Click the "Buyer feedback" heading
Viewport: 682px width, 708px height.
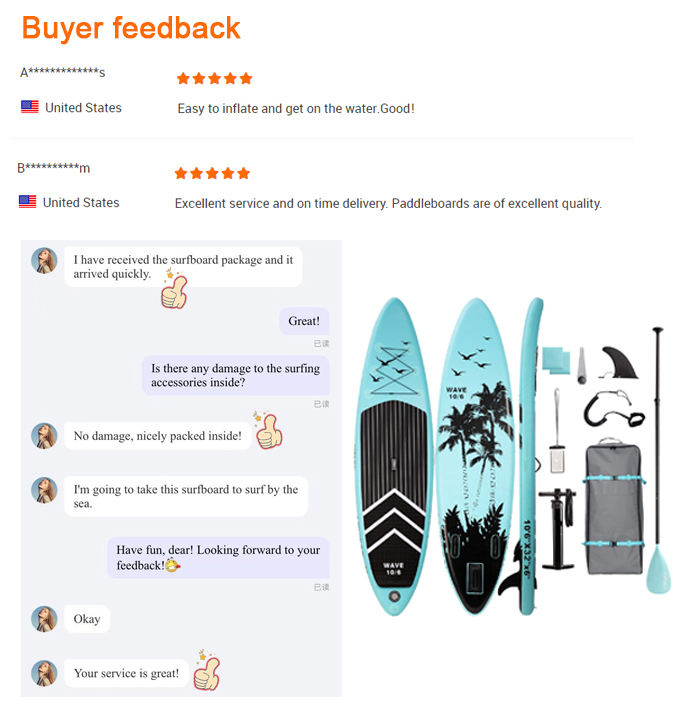point(131,27)
